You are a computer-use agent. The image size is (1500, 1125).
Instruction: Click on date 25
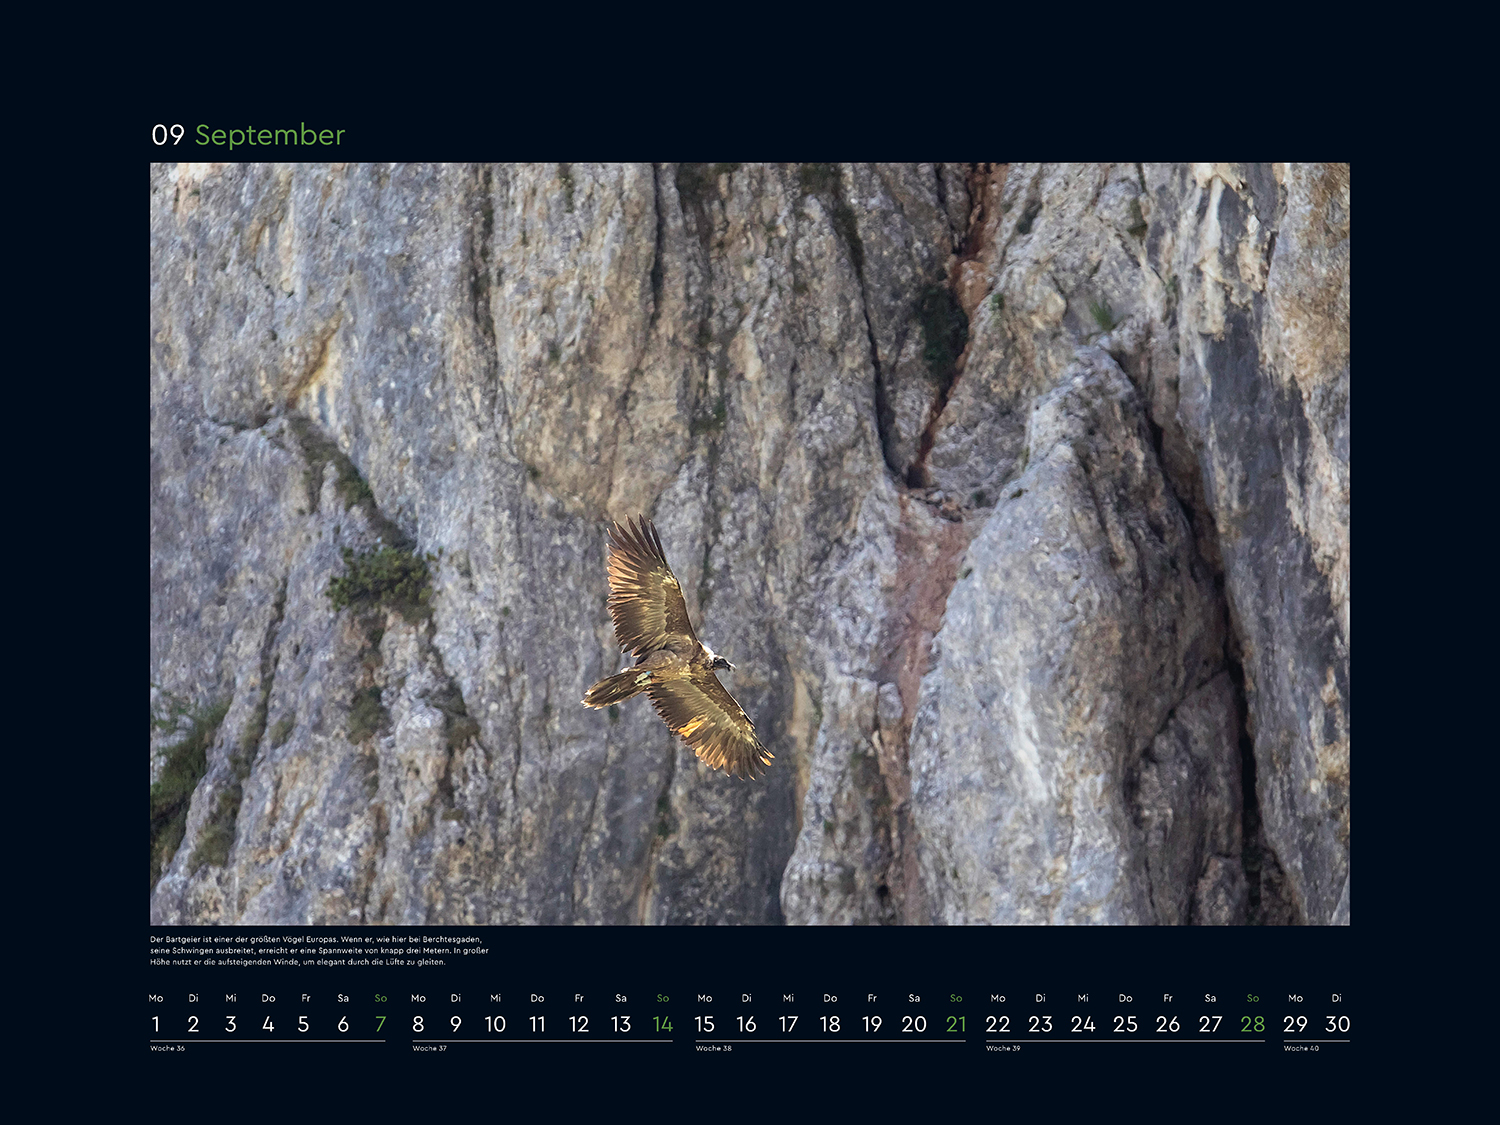click(x=1125, y=1024)
